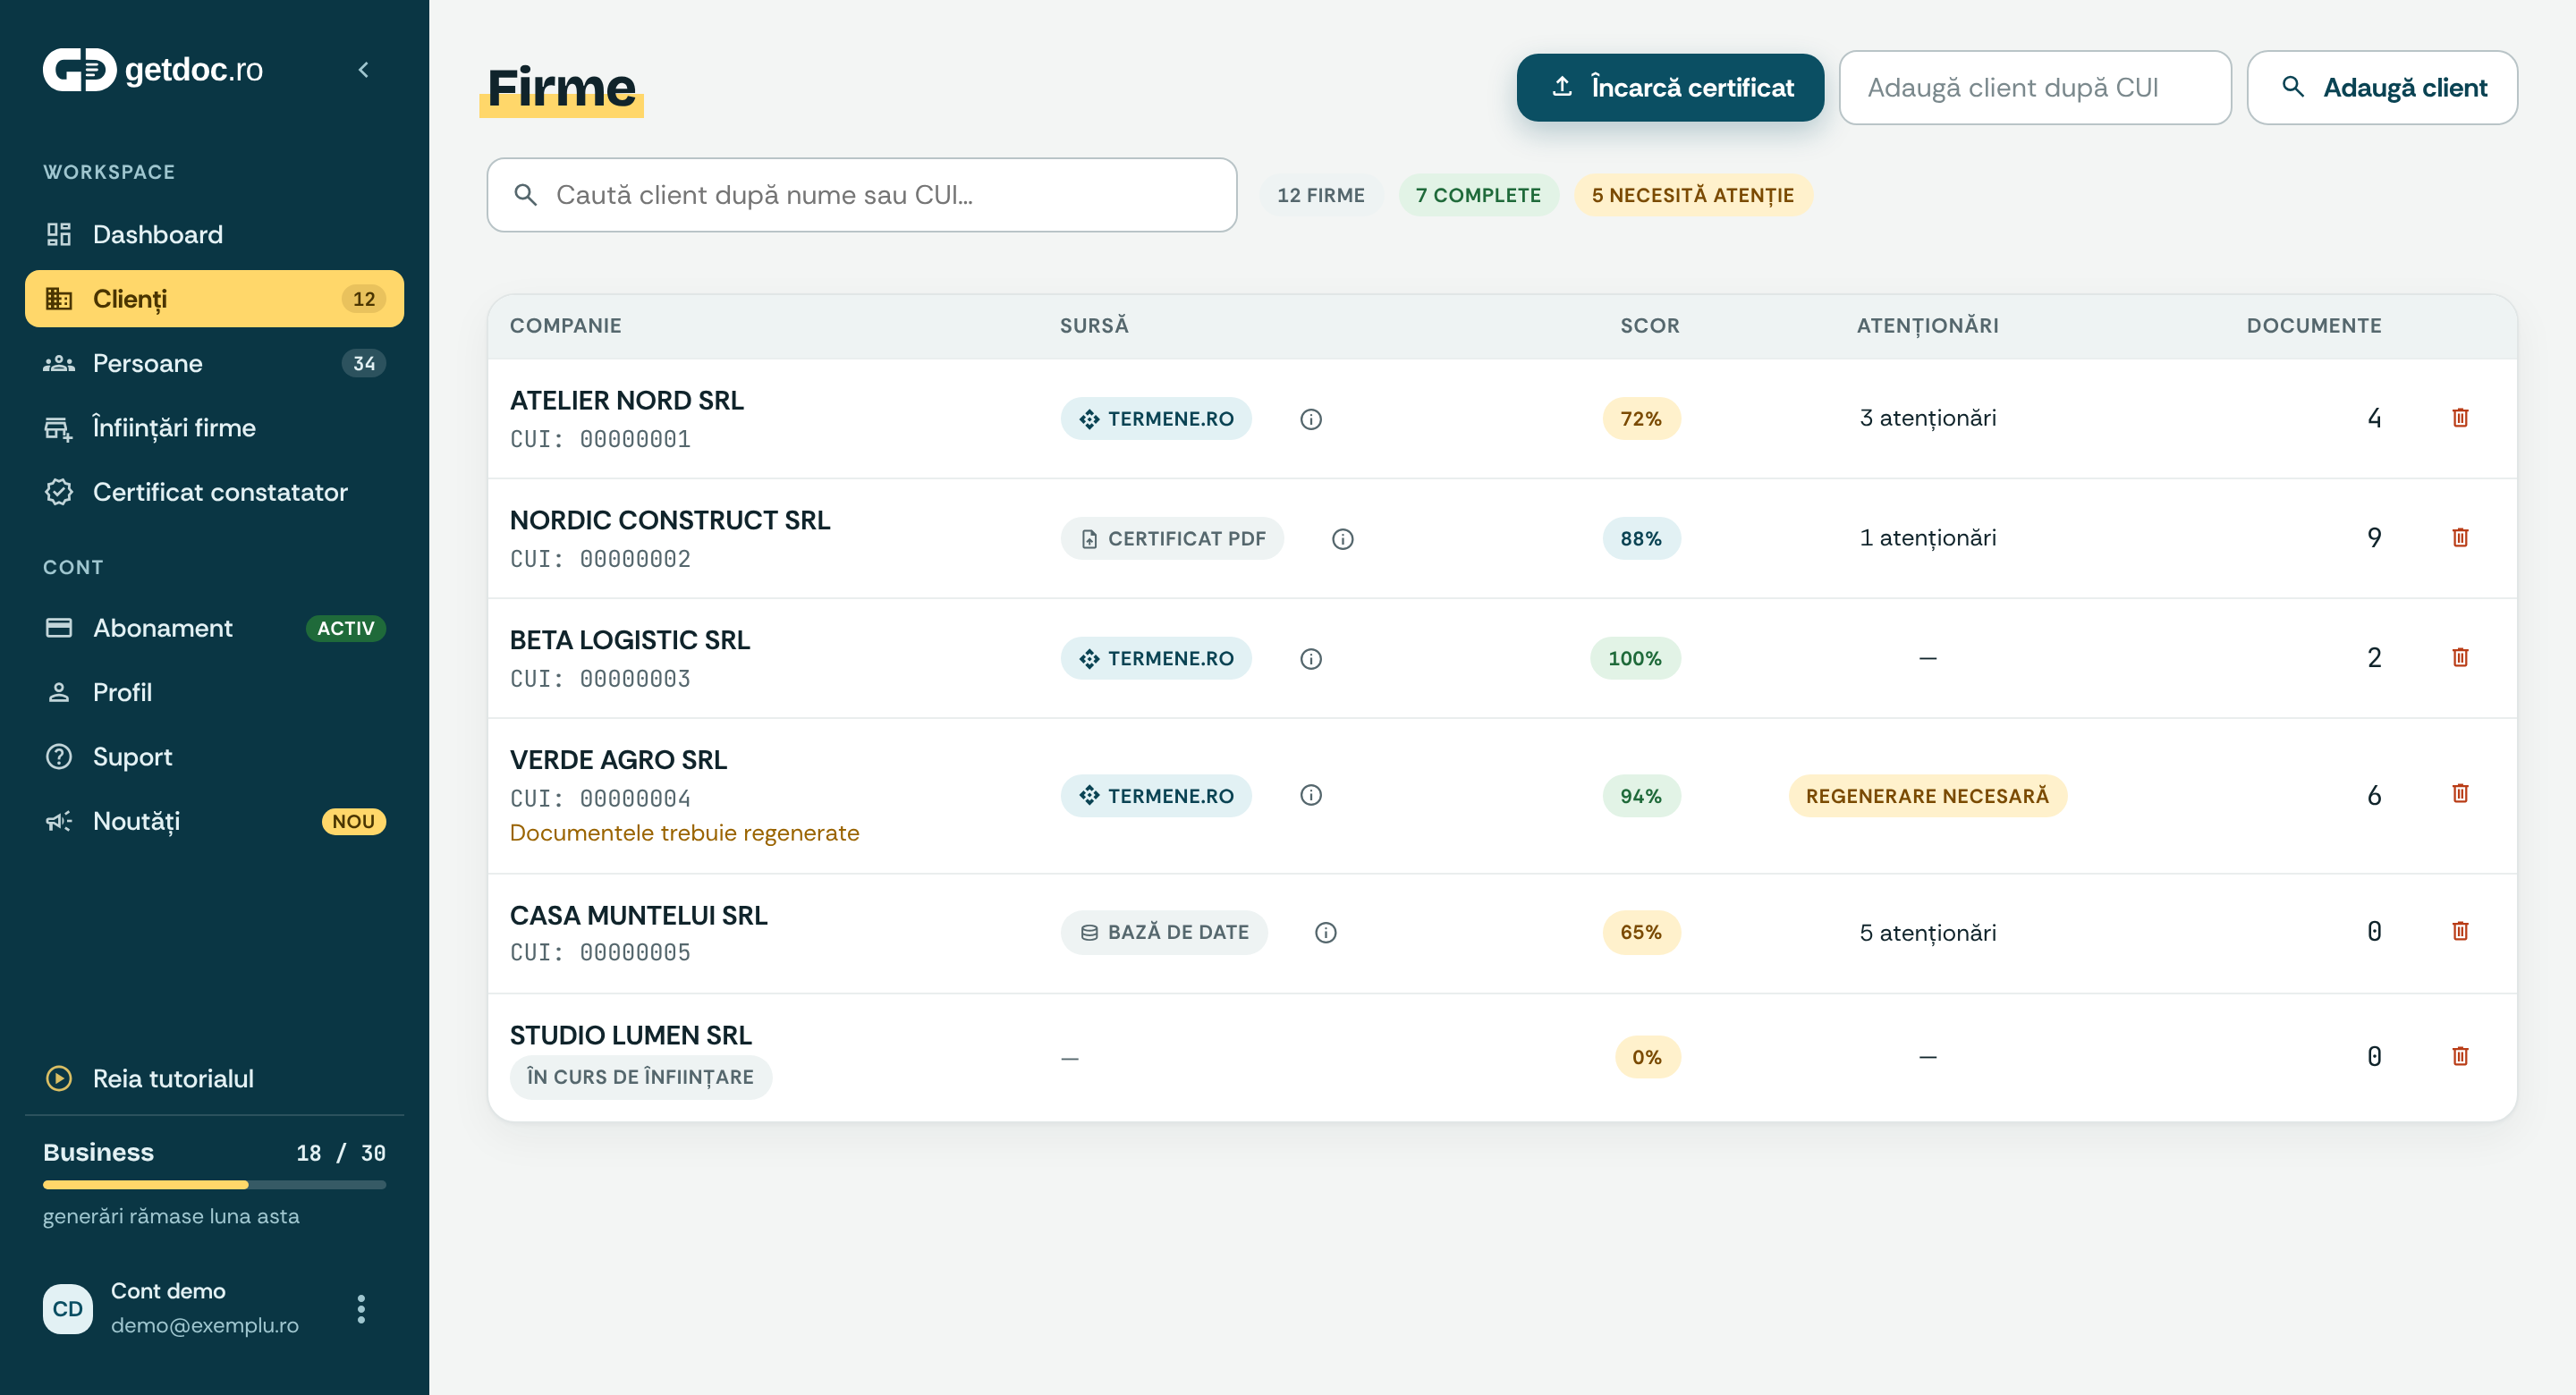Click the REGENERARE NECESARĂ badge
Image resolution: width=2576 pixels, height=1395 pixels.
tap(1927, 796)
